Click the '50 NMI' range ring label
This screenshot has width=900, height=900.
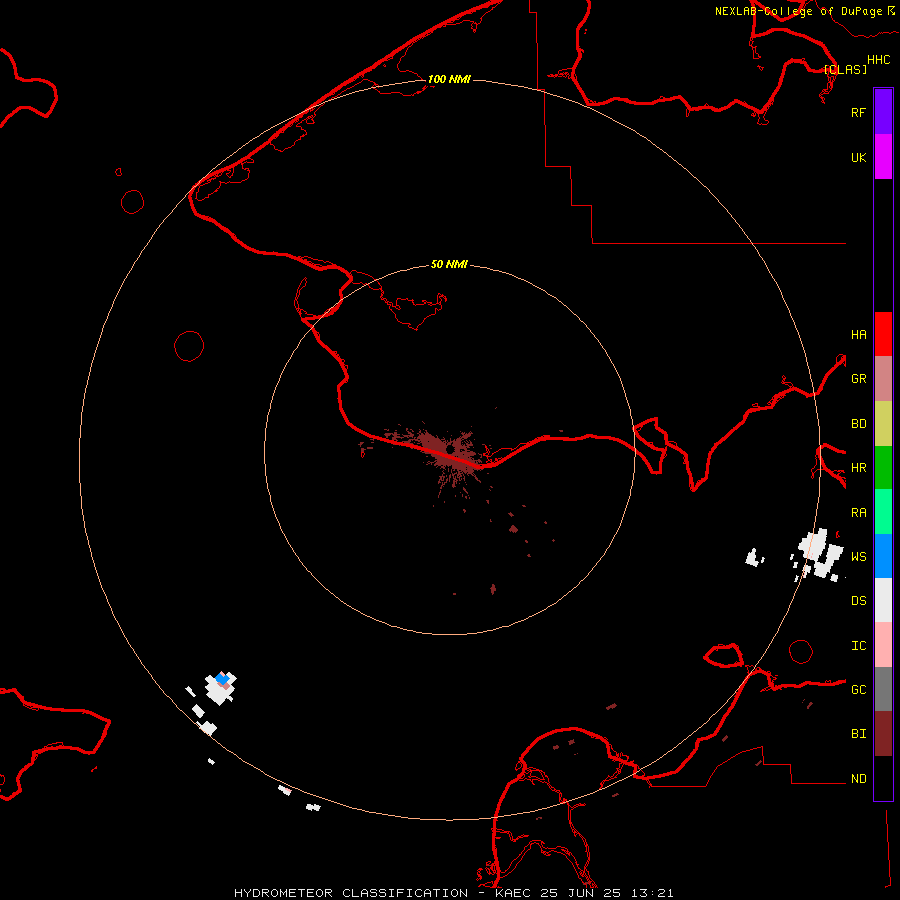click(x=449, y=264)
